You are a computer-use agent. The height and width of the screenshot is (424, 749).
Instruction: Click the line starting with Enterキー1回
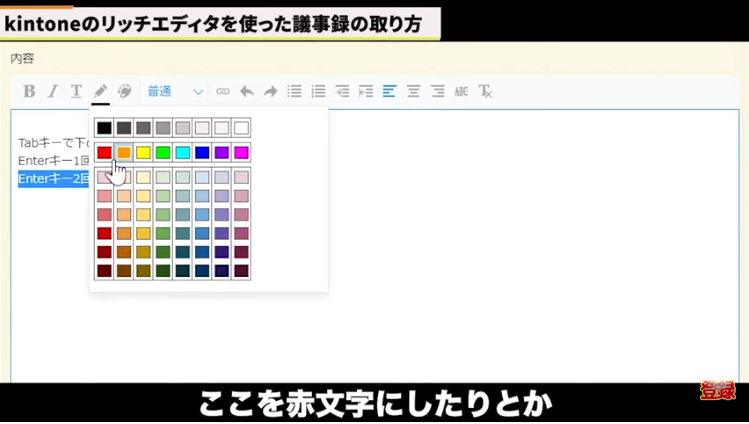point(54,160)
